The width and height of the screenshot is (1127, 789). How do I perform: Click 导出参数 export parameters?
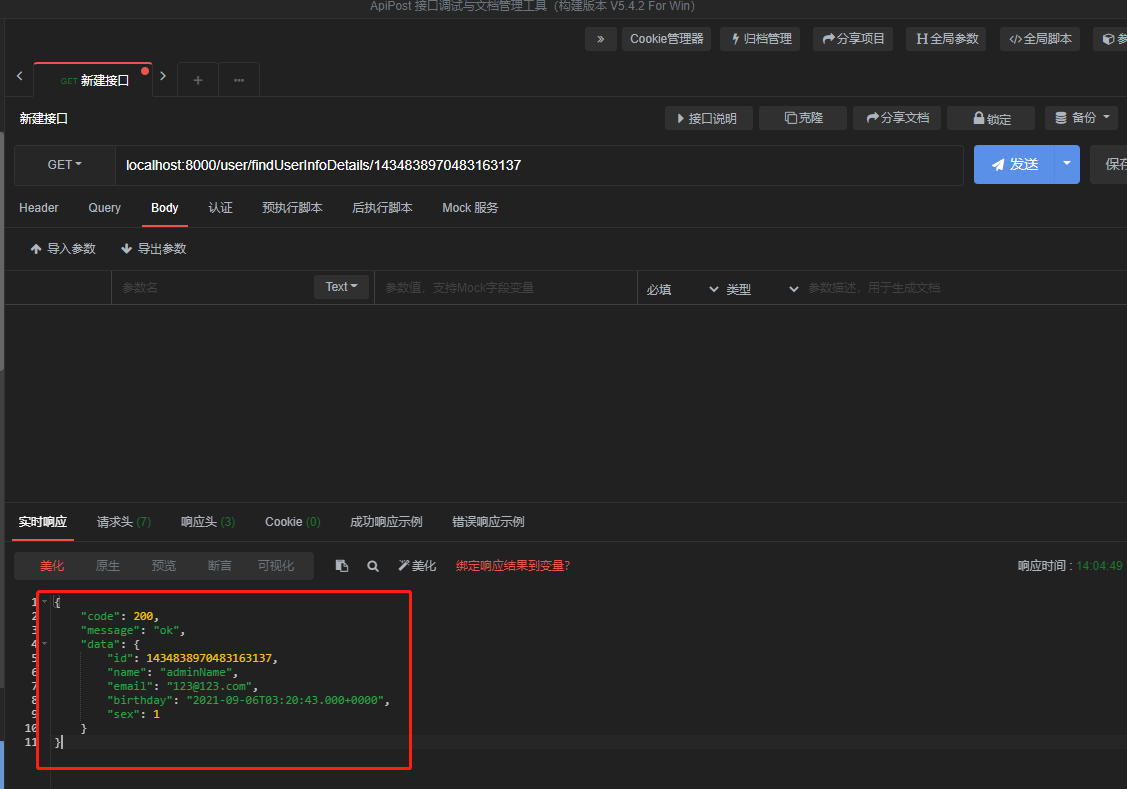pyautogui.click(x=154, y=249)
